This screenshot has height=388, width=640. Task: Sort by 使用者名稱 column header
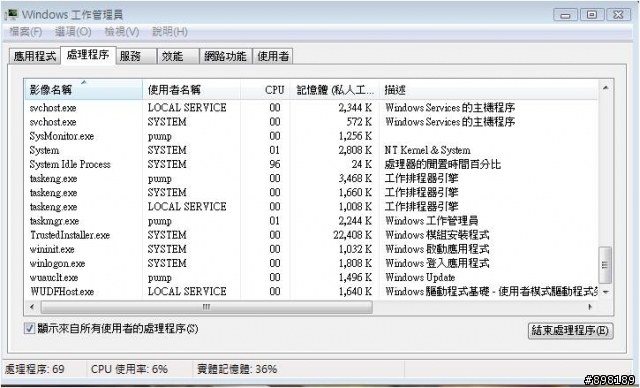(x=191, y=90)
